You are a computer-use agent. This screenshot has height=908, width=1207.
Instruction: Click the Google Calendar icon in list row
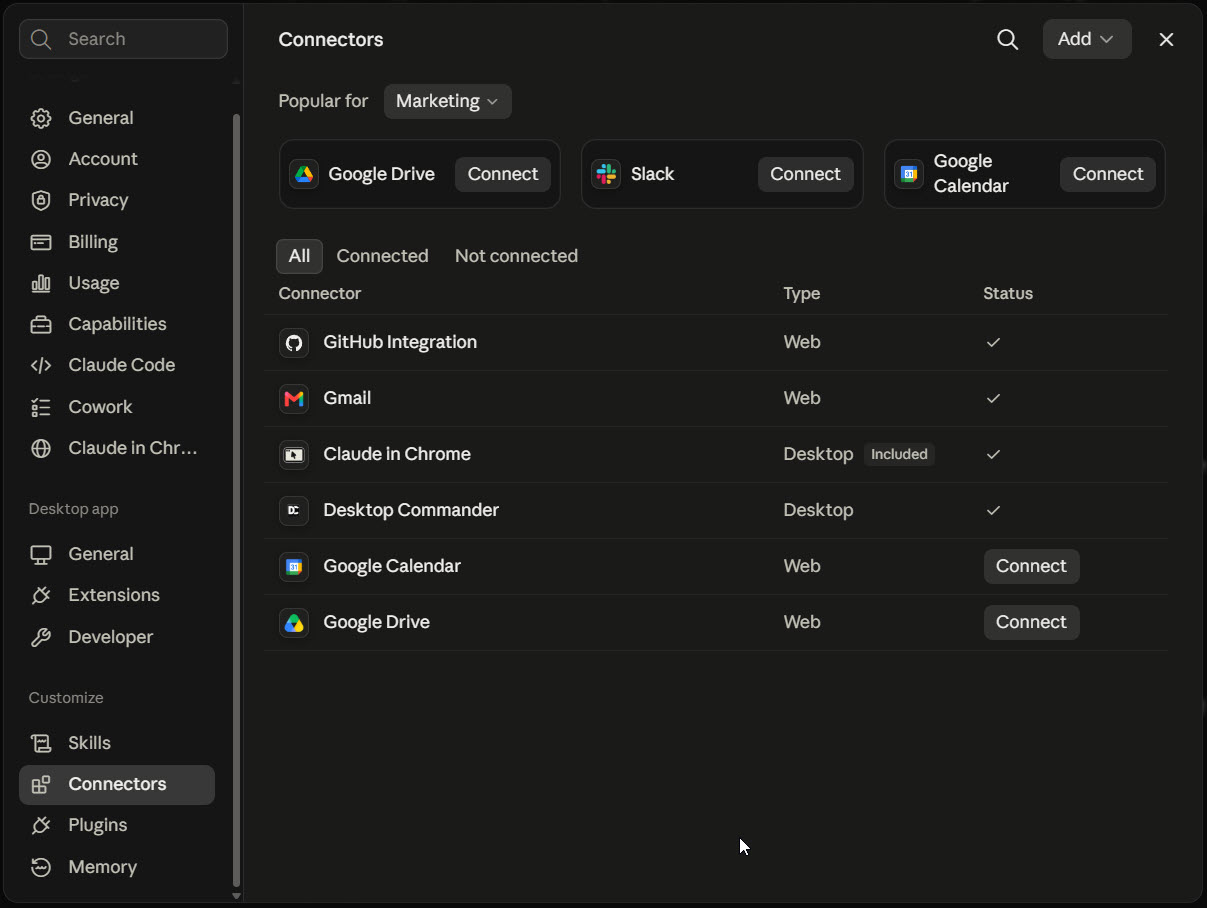click(x=294, y=566)
